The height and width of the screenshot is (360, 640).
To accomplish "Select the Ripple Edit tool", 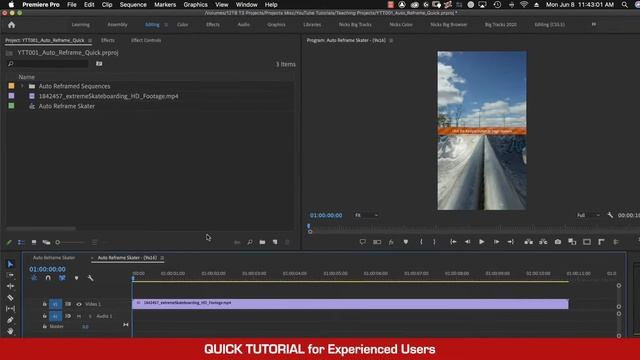I will point(10,286).
